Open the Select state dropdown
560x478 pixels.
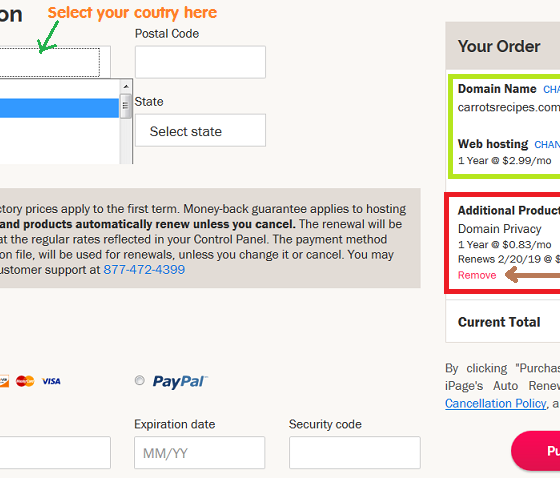click(200, 130)
